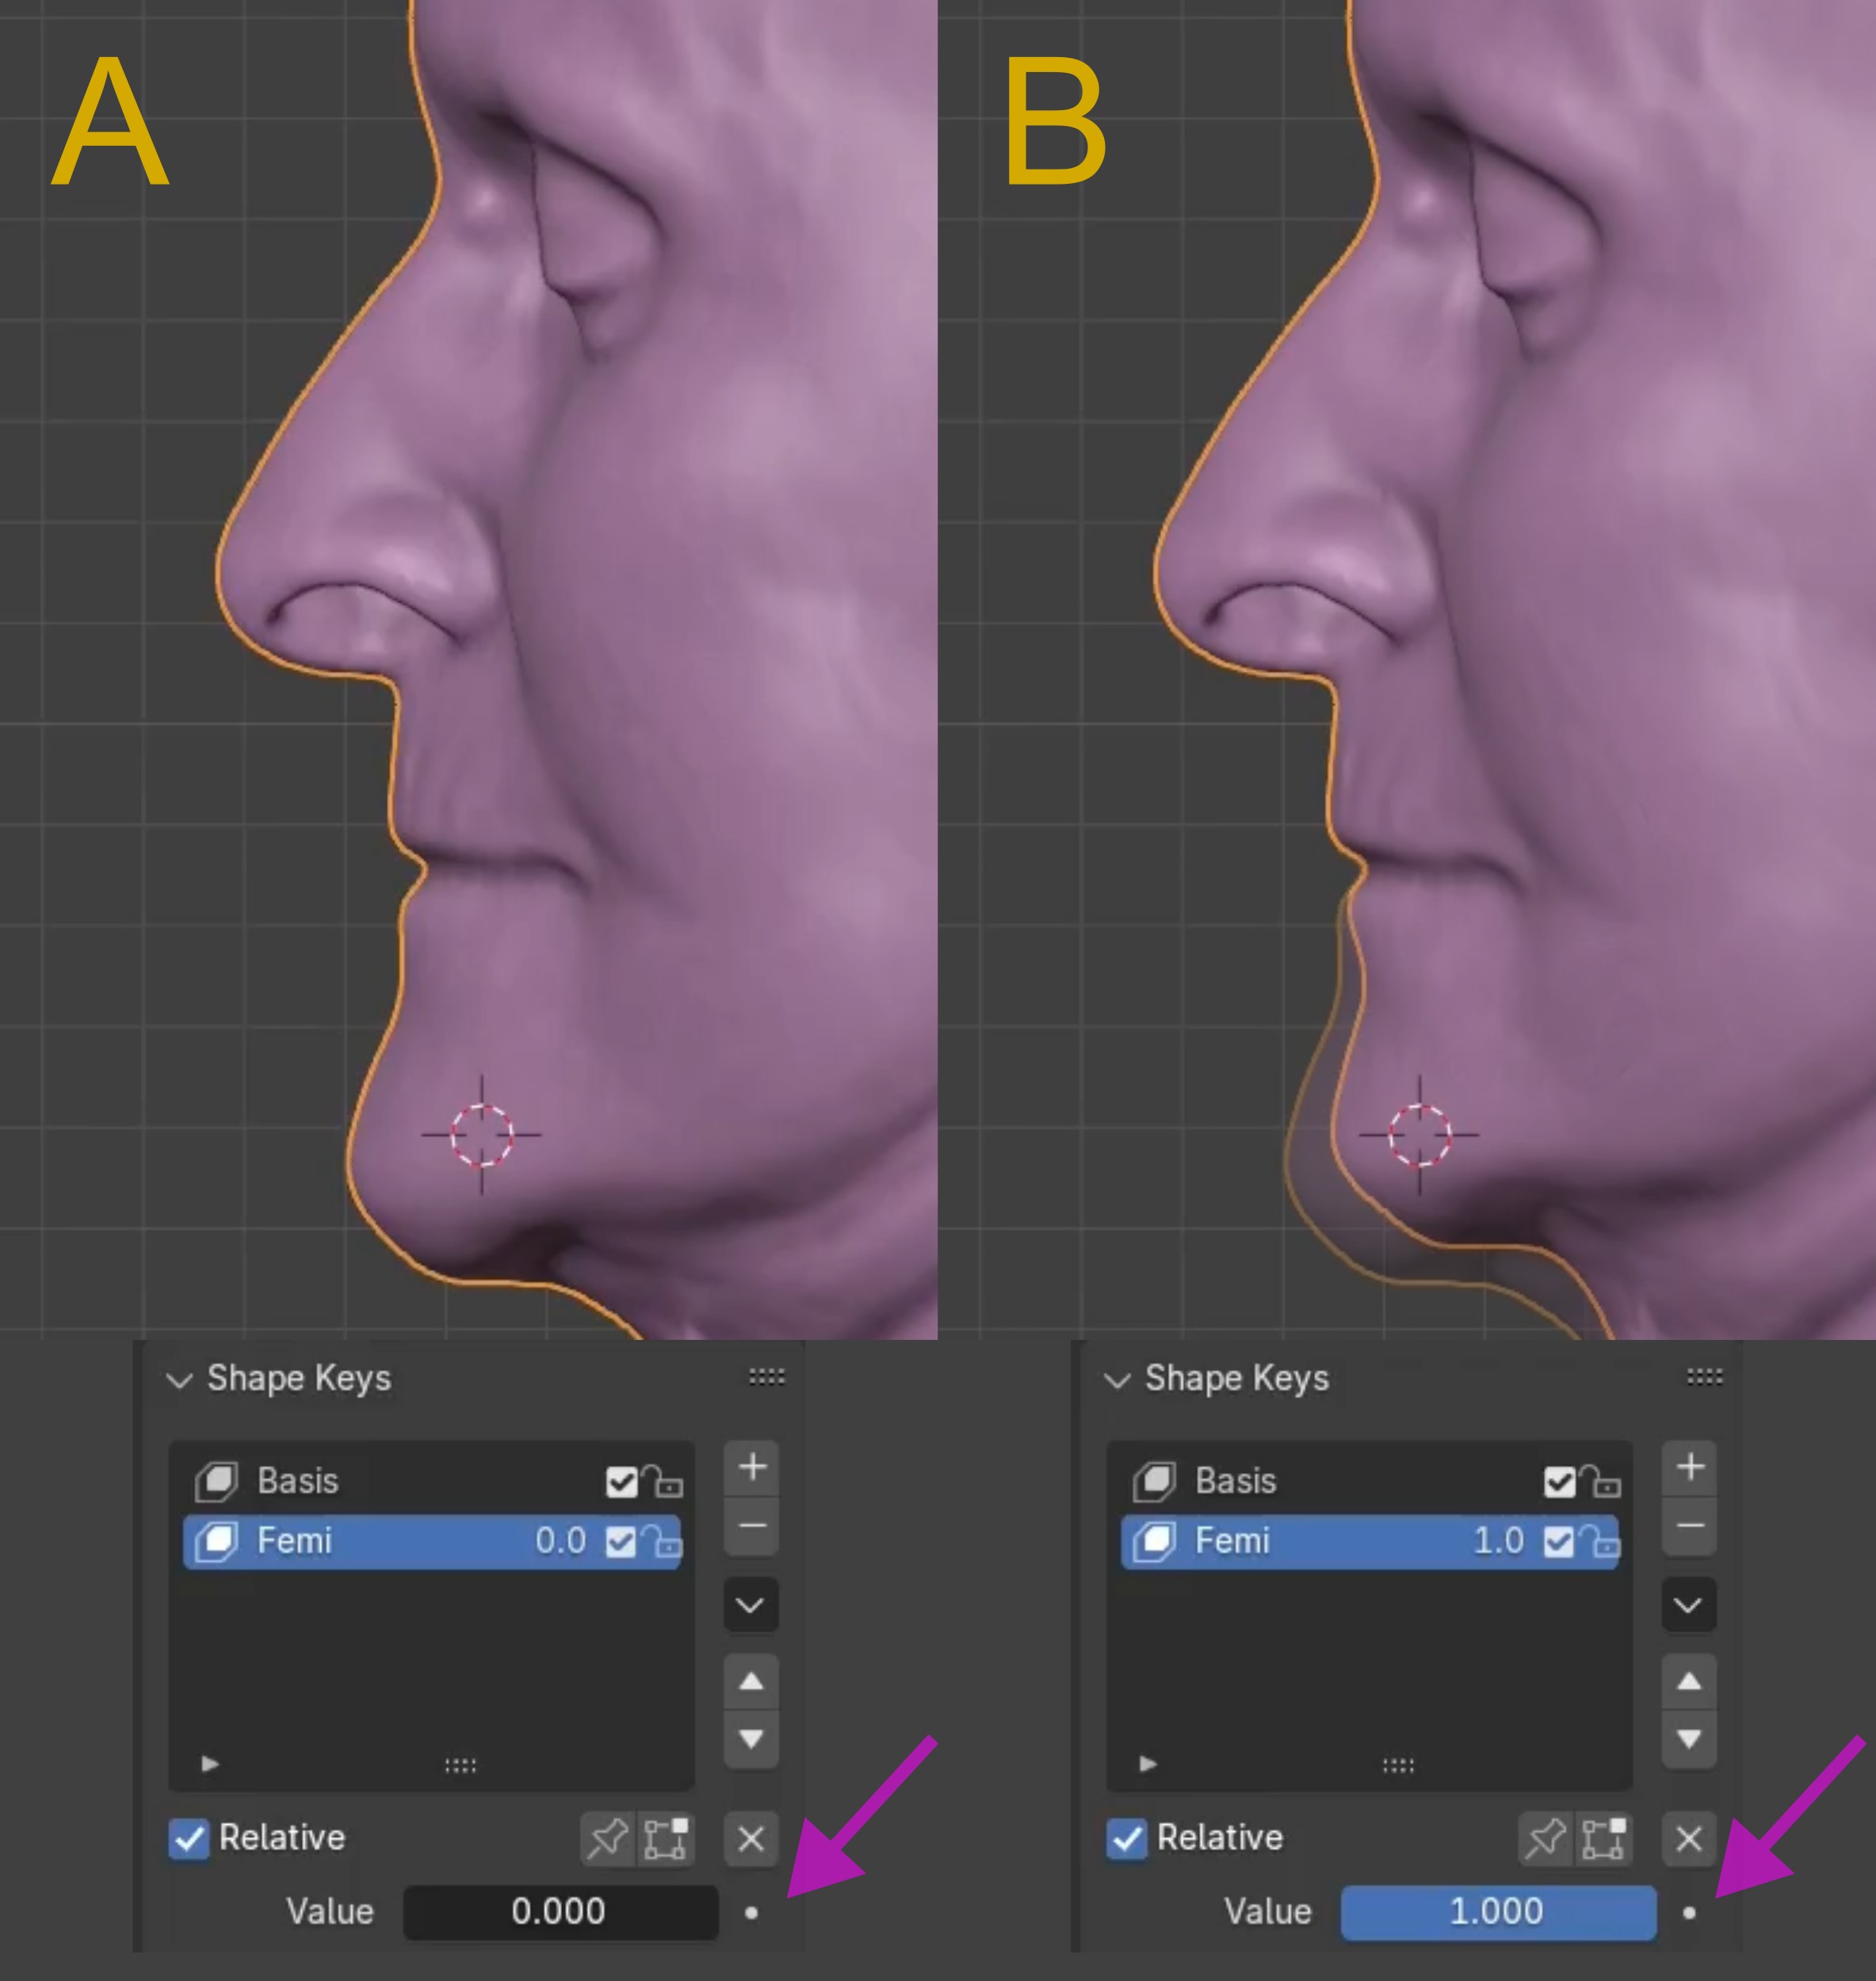Remove the shape key using panel B's minus

[x=1689, y=1526]
